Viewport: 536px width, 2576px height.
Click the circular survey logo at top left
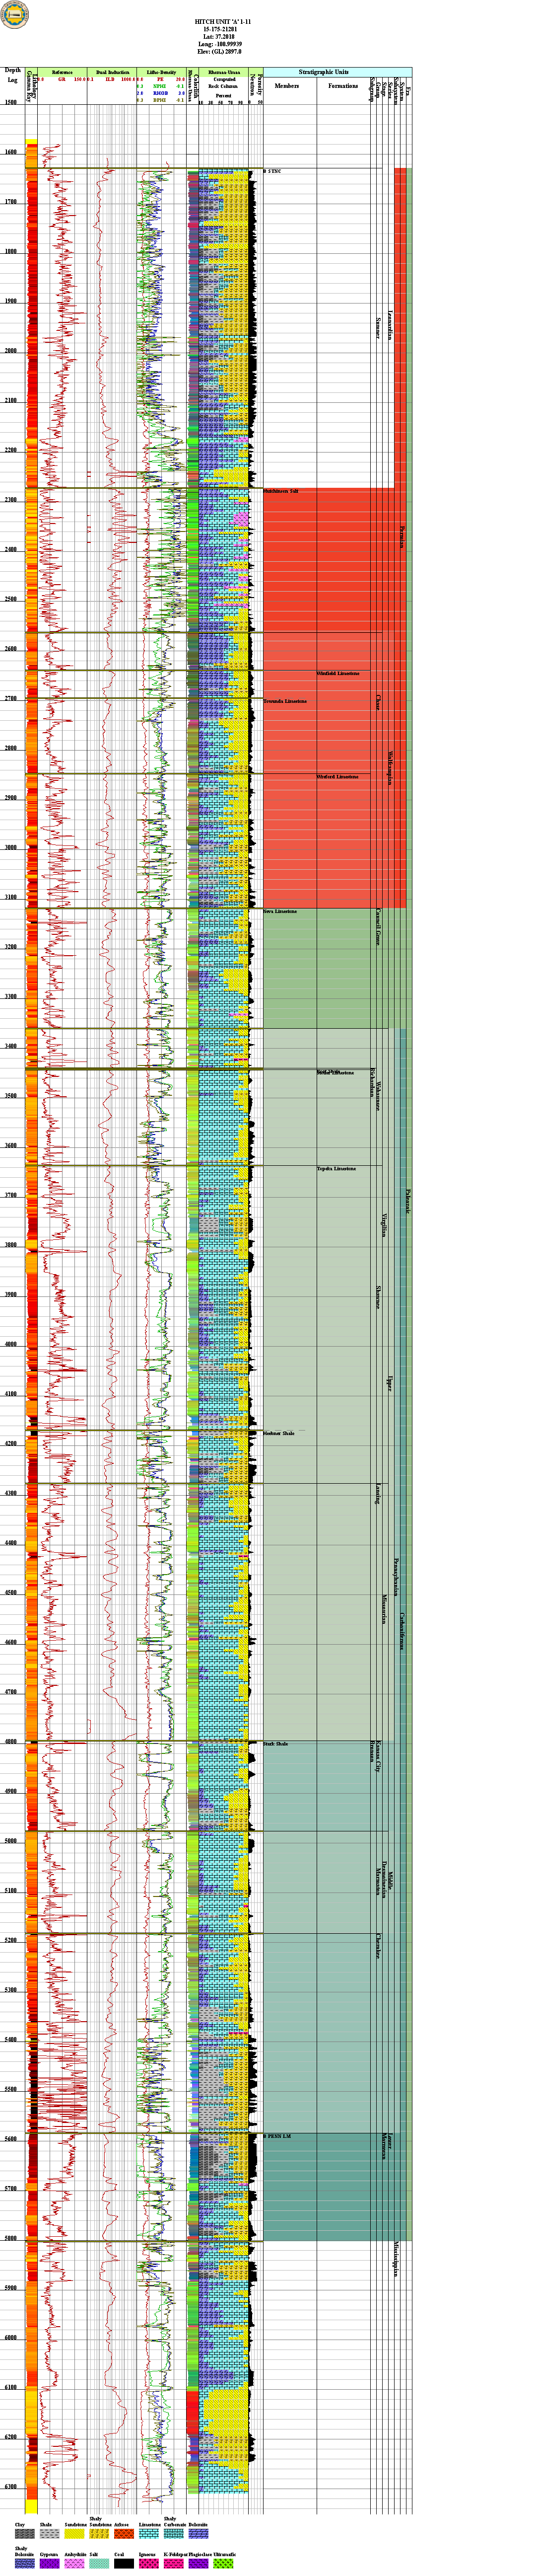tap(15, 15)
